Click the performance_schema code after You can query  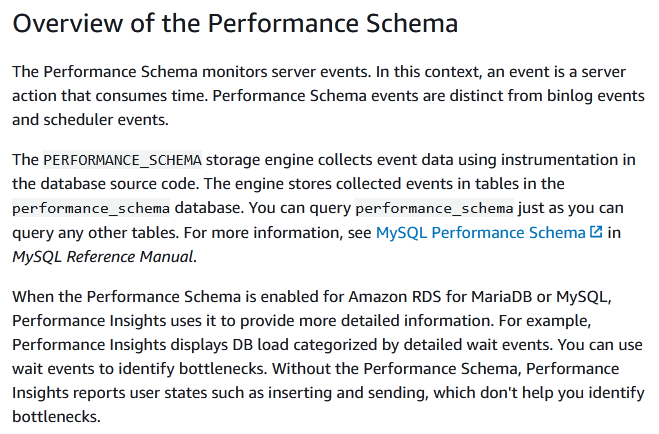[434, 208]
